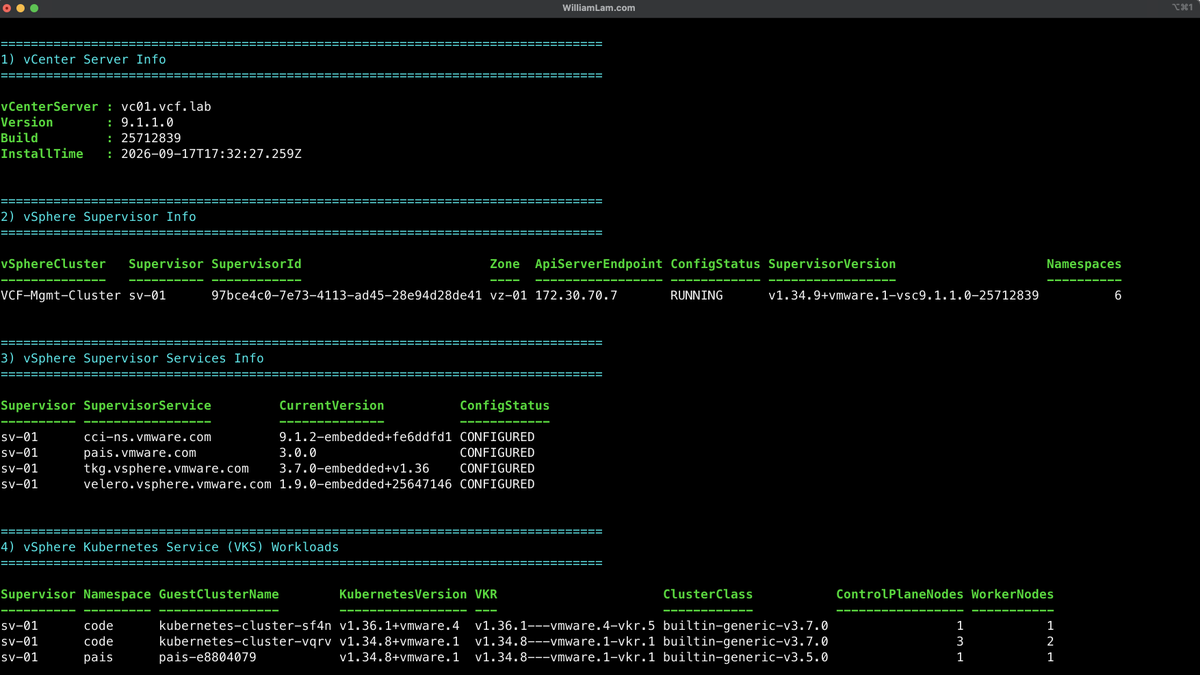The height and width of the screenshot is (675, 1200).
Task: Click the '4) vSphere Kubernetes Service (VKS) Workloads' heading
Action: coord(169,547)
